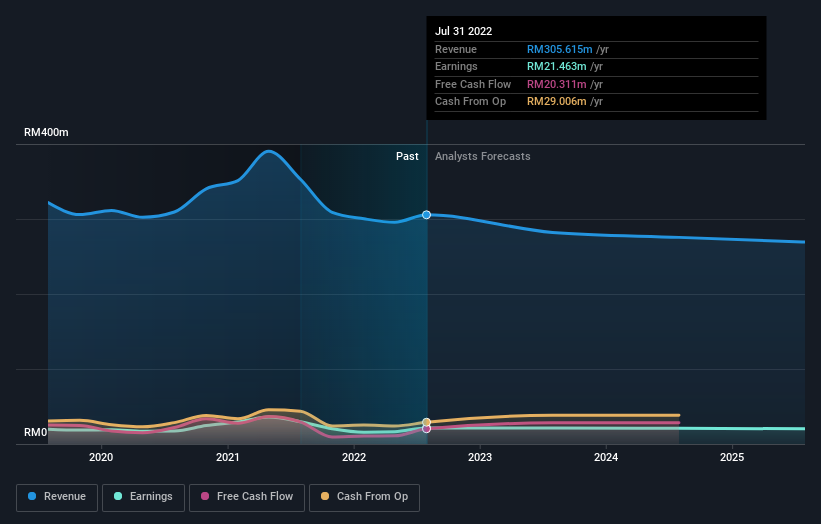Image resolution: width=821 pixels, height=524 pixels.
Task: Click the Past section label
Action: click(x=407, y=157)
